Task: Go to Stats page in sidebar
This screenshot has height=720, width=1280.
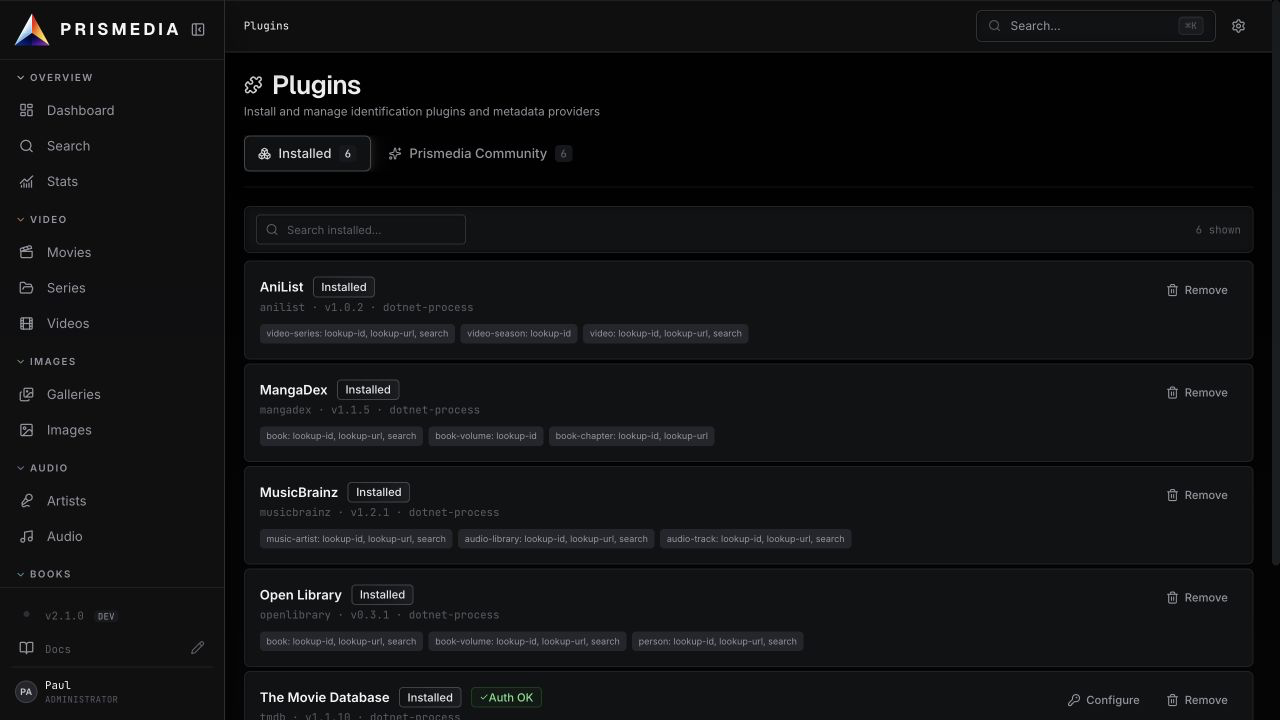Action: [112, 182]
